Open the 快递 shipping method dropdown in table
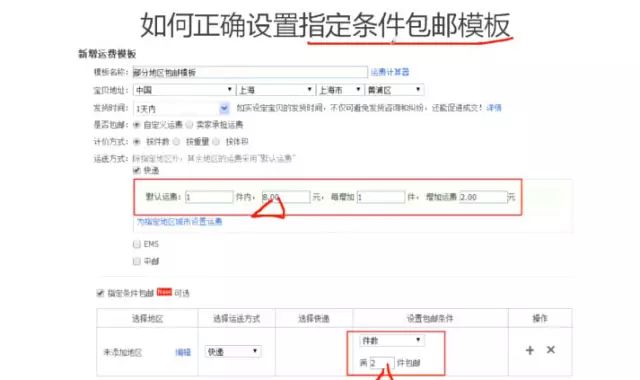Viewport: 640px width, 380px height. (233, 351)
